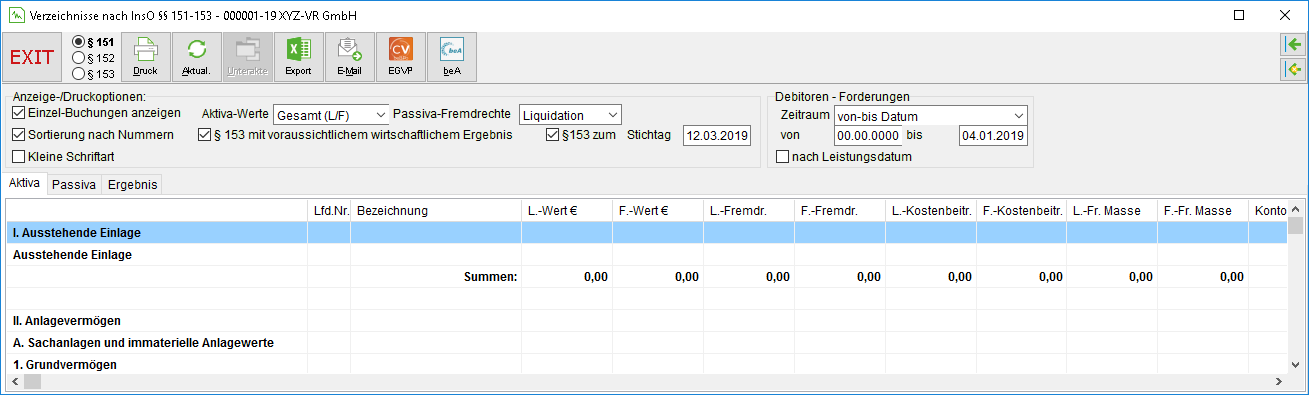Click the Lfd.Nr. column header

coord(329,210)
